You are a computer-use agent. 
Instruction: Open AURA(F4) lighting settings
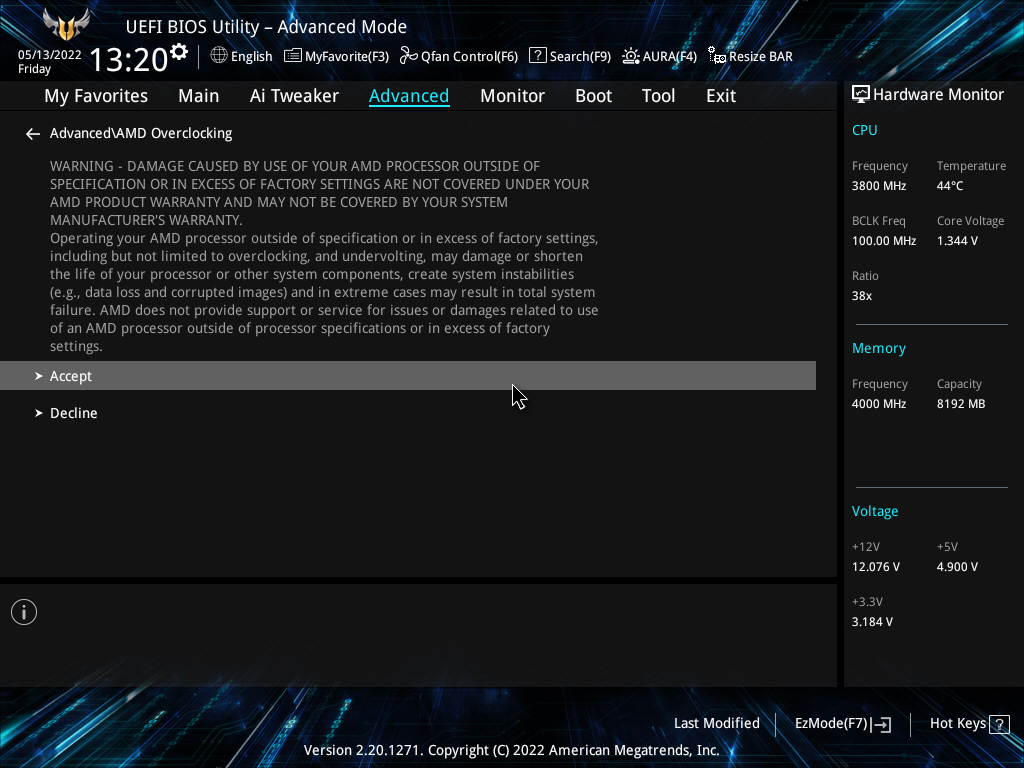tap(659, 56)
